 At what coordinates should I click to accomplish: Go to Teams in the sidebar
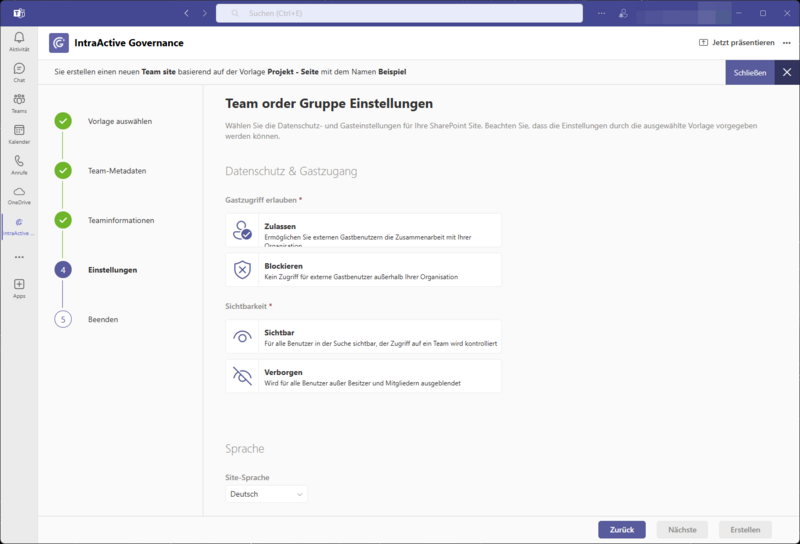point(18,103)
